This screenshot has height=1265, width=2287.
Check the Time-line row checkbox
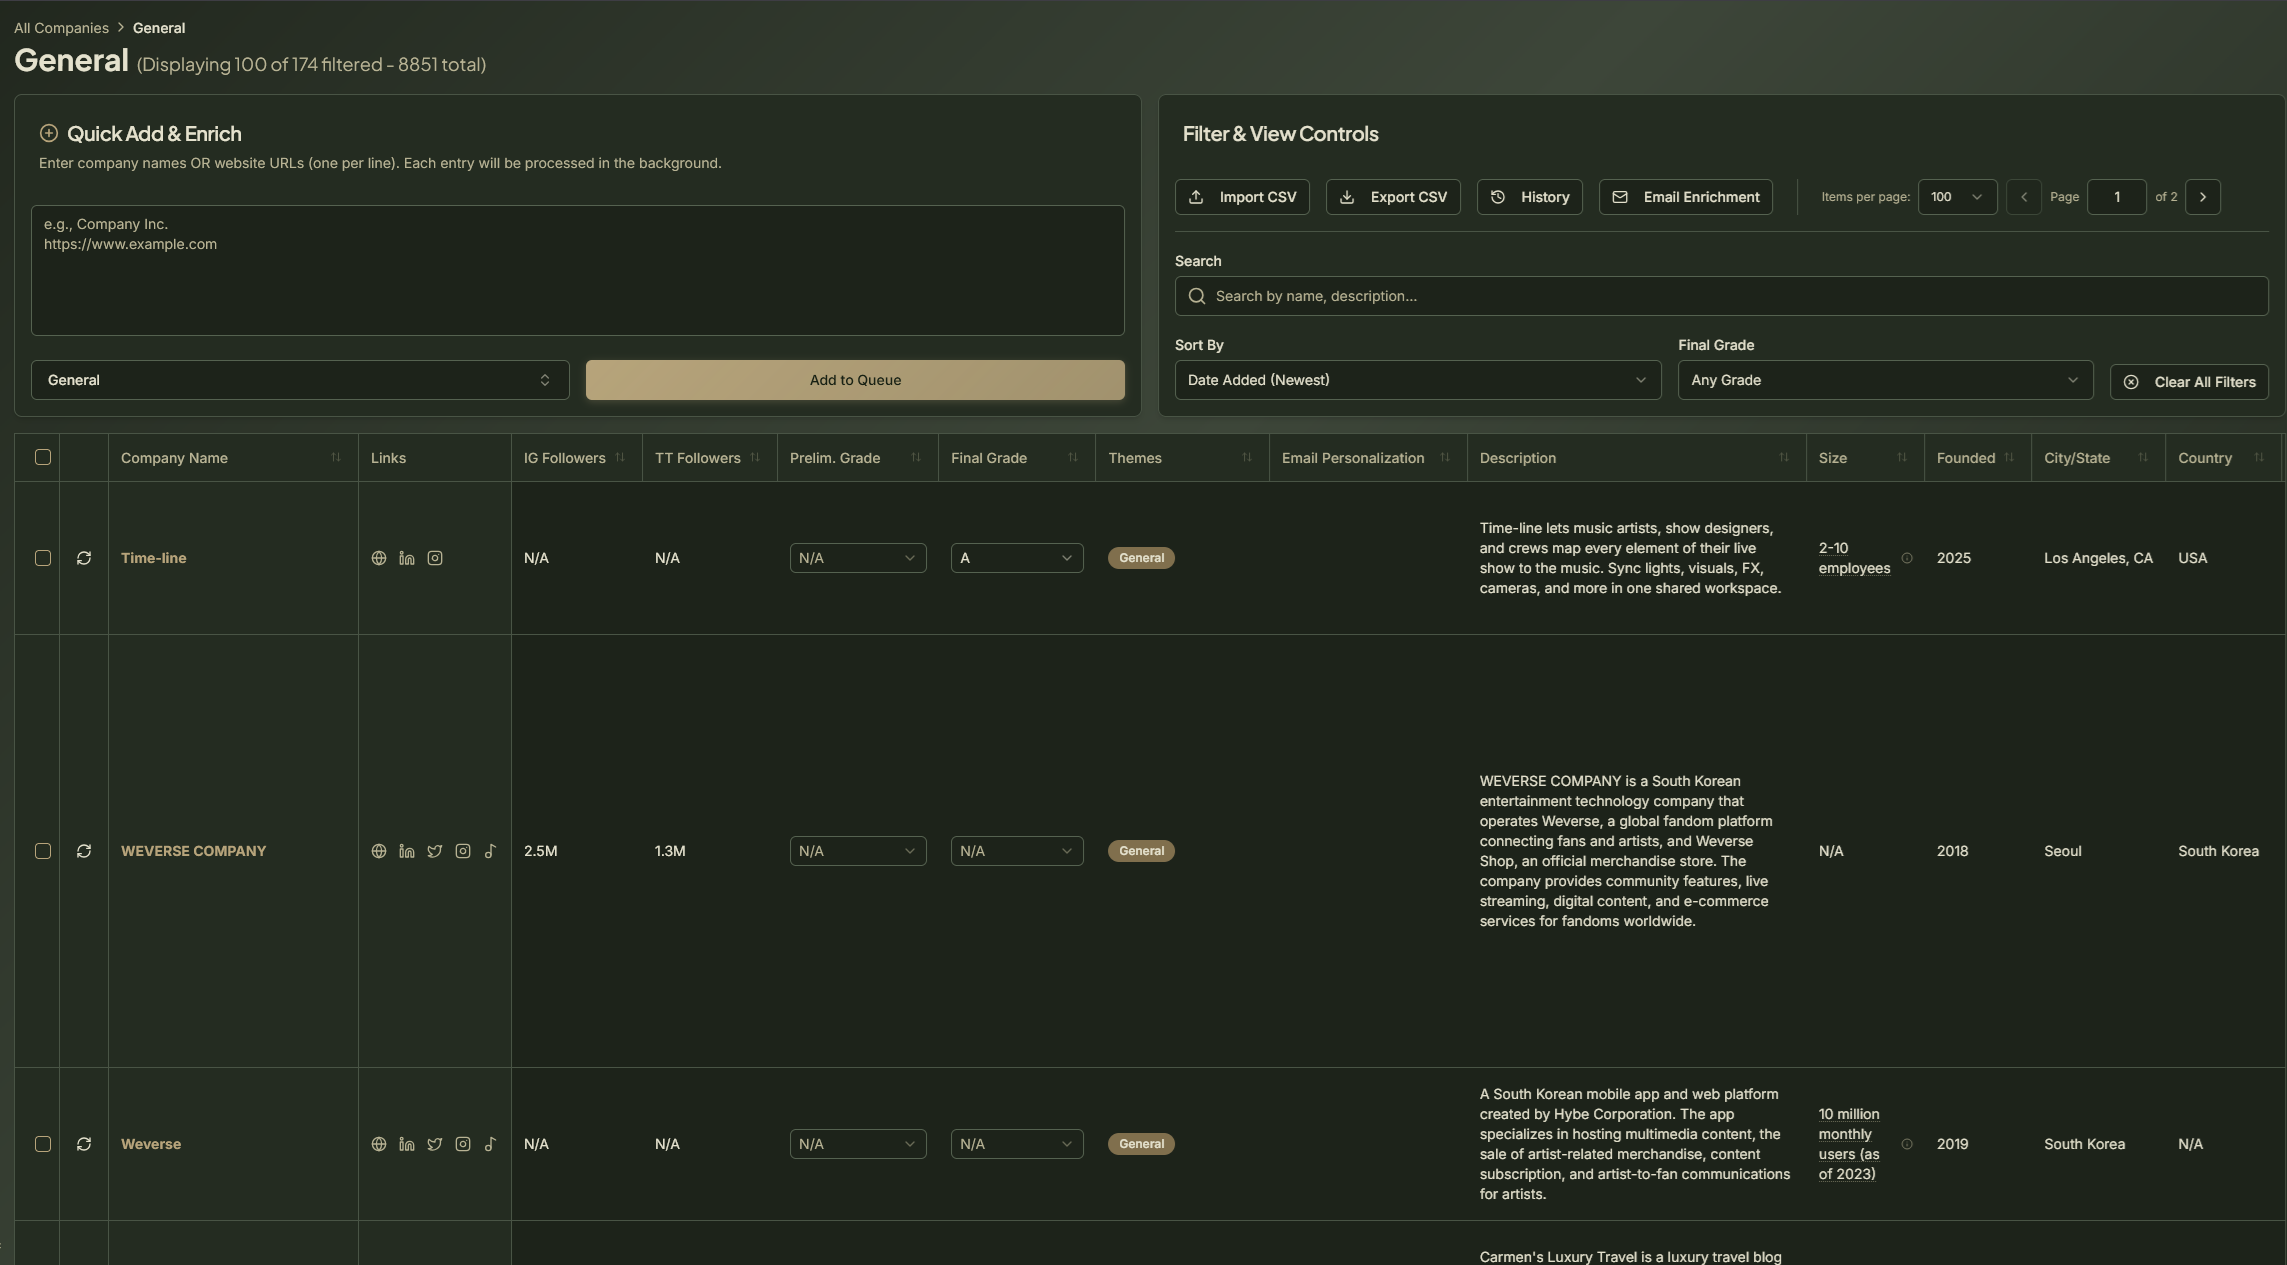pos(43,558)
